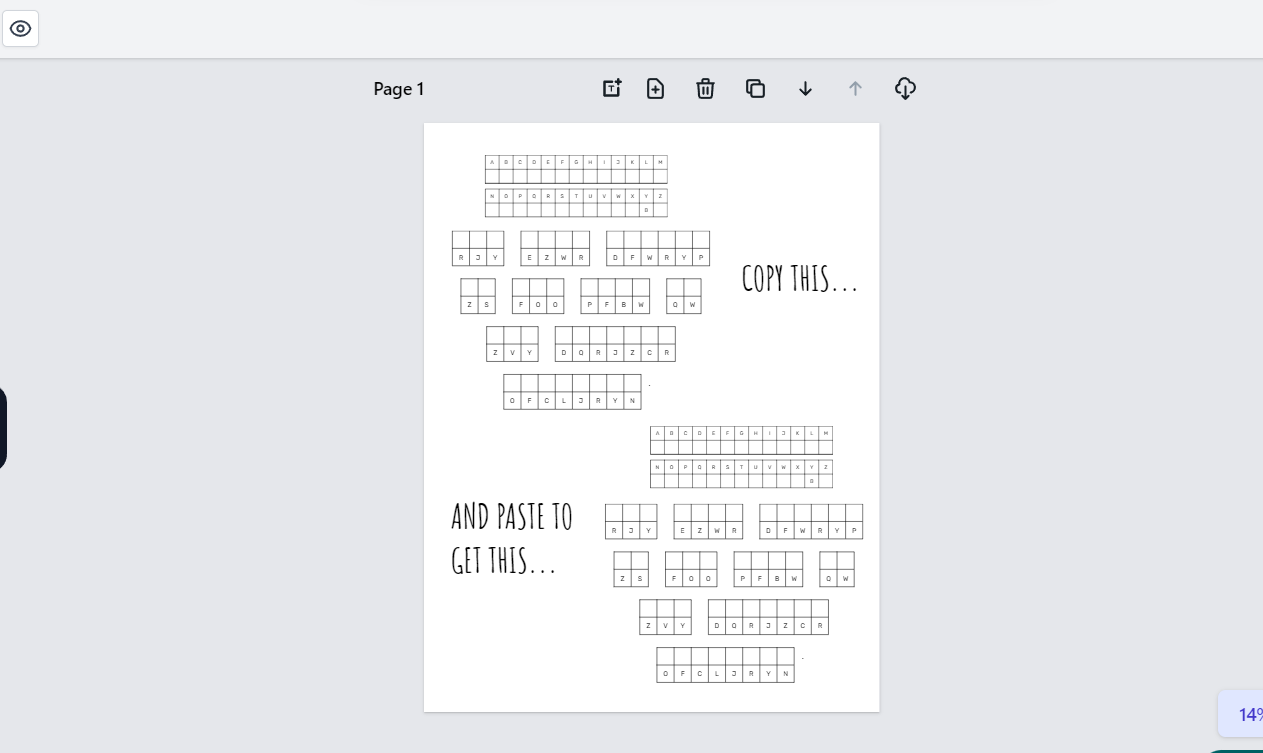Click the Page 1 title label

coord(399,89)
